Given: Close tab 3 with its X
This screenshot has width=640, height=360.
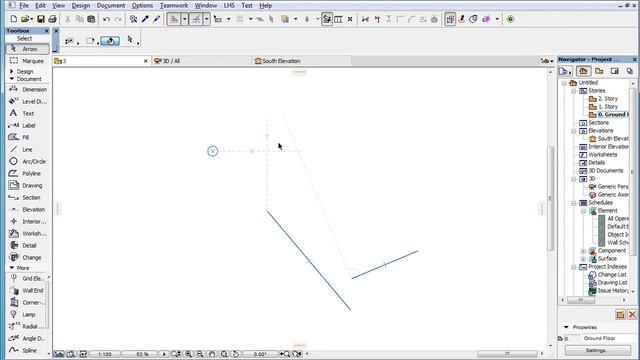Looking at the screenshot, I should (x=146, y=61).
